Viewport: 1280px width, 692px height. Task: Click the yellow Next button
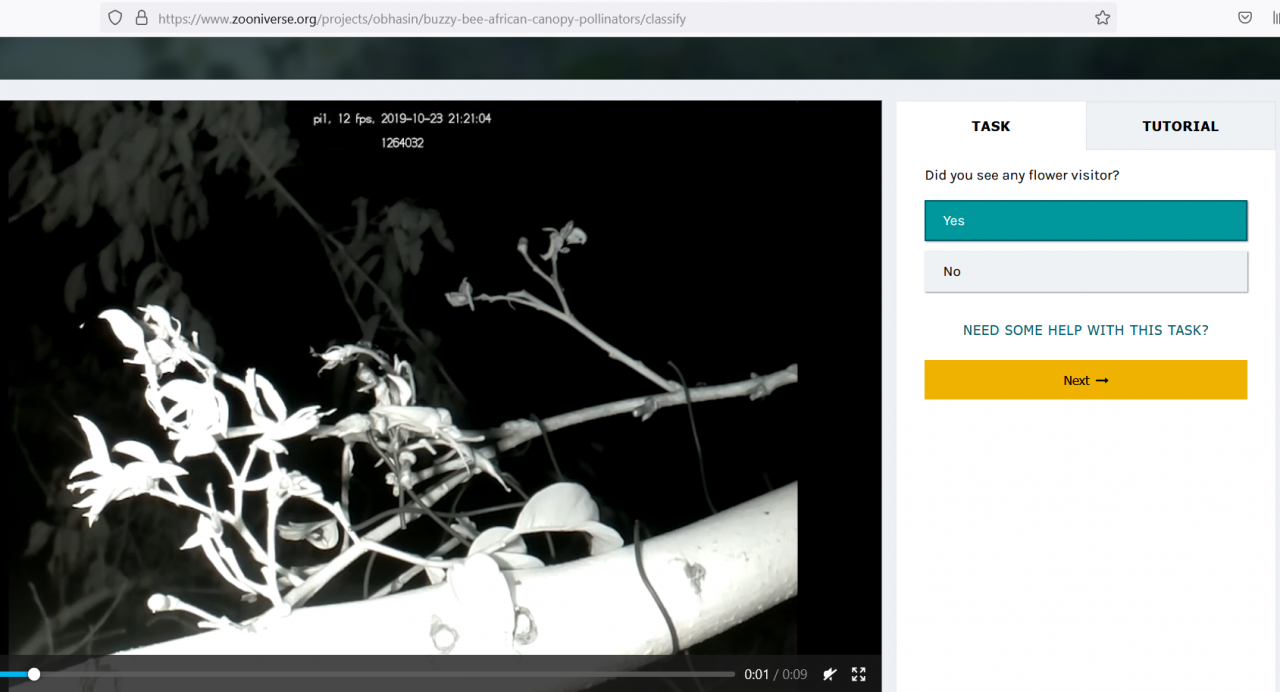coord(1086,380)
